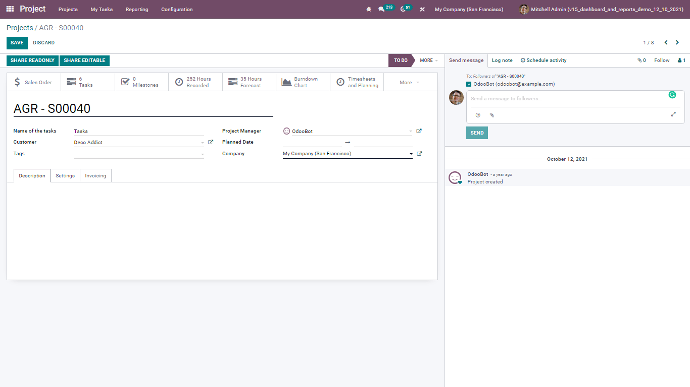Click SHARE EDITABLE button
The height and width of the screenshot is (387, 690).
point(84,60)
